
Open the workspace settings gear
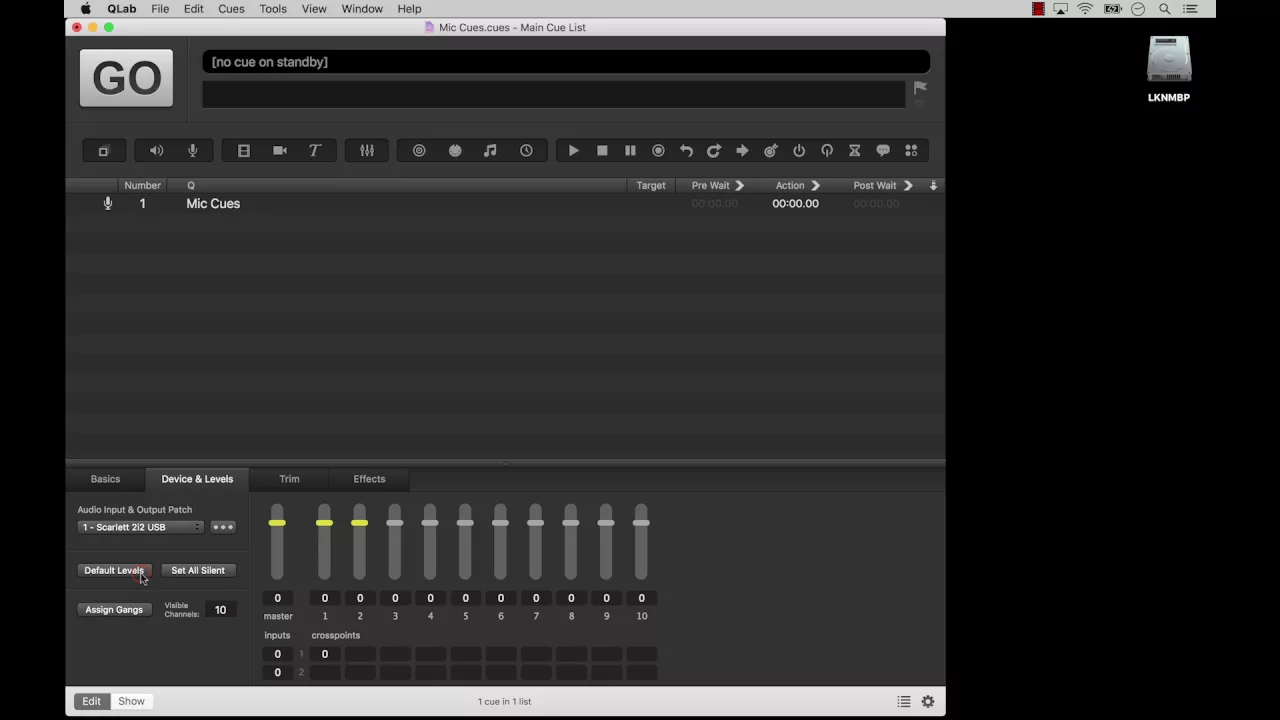928,702
